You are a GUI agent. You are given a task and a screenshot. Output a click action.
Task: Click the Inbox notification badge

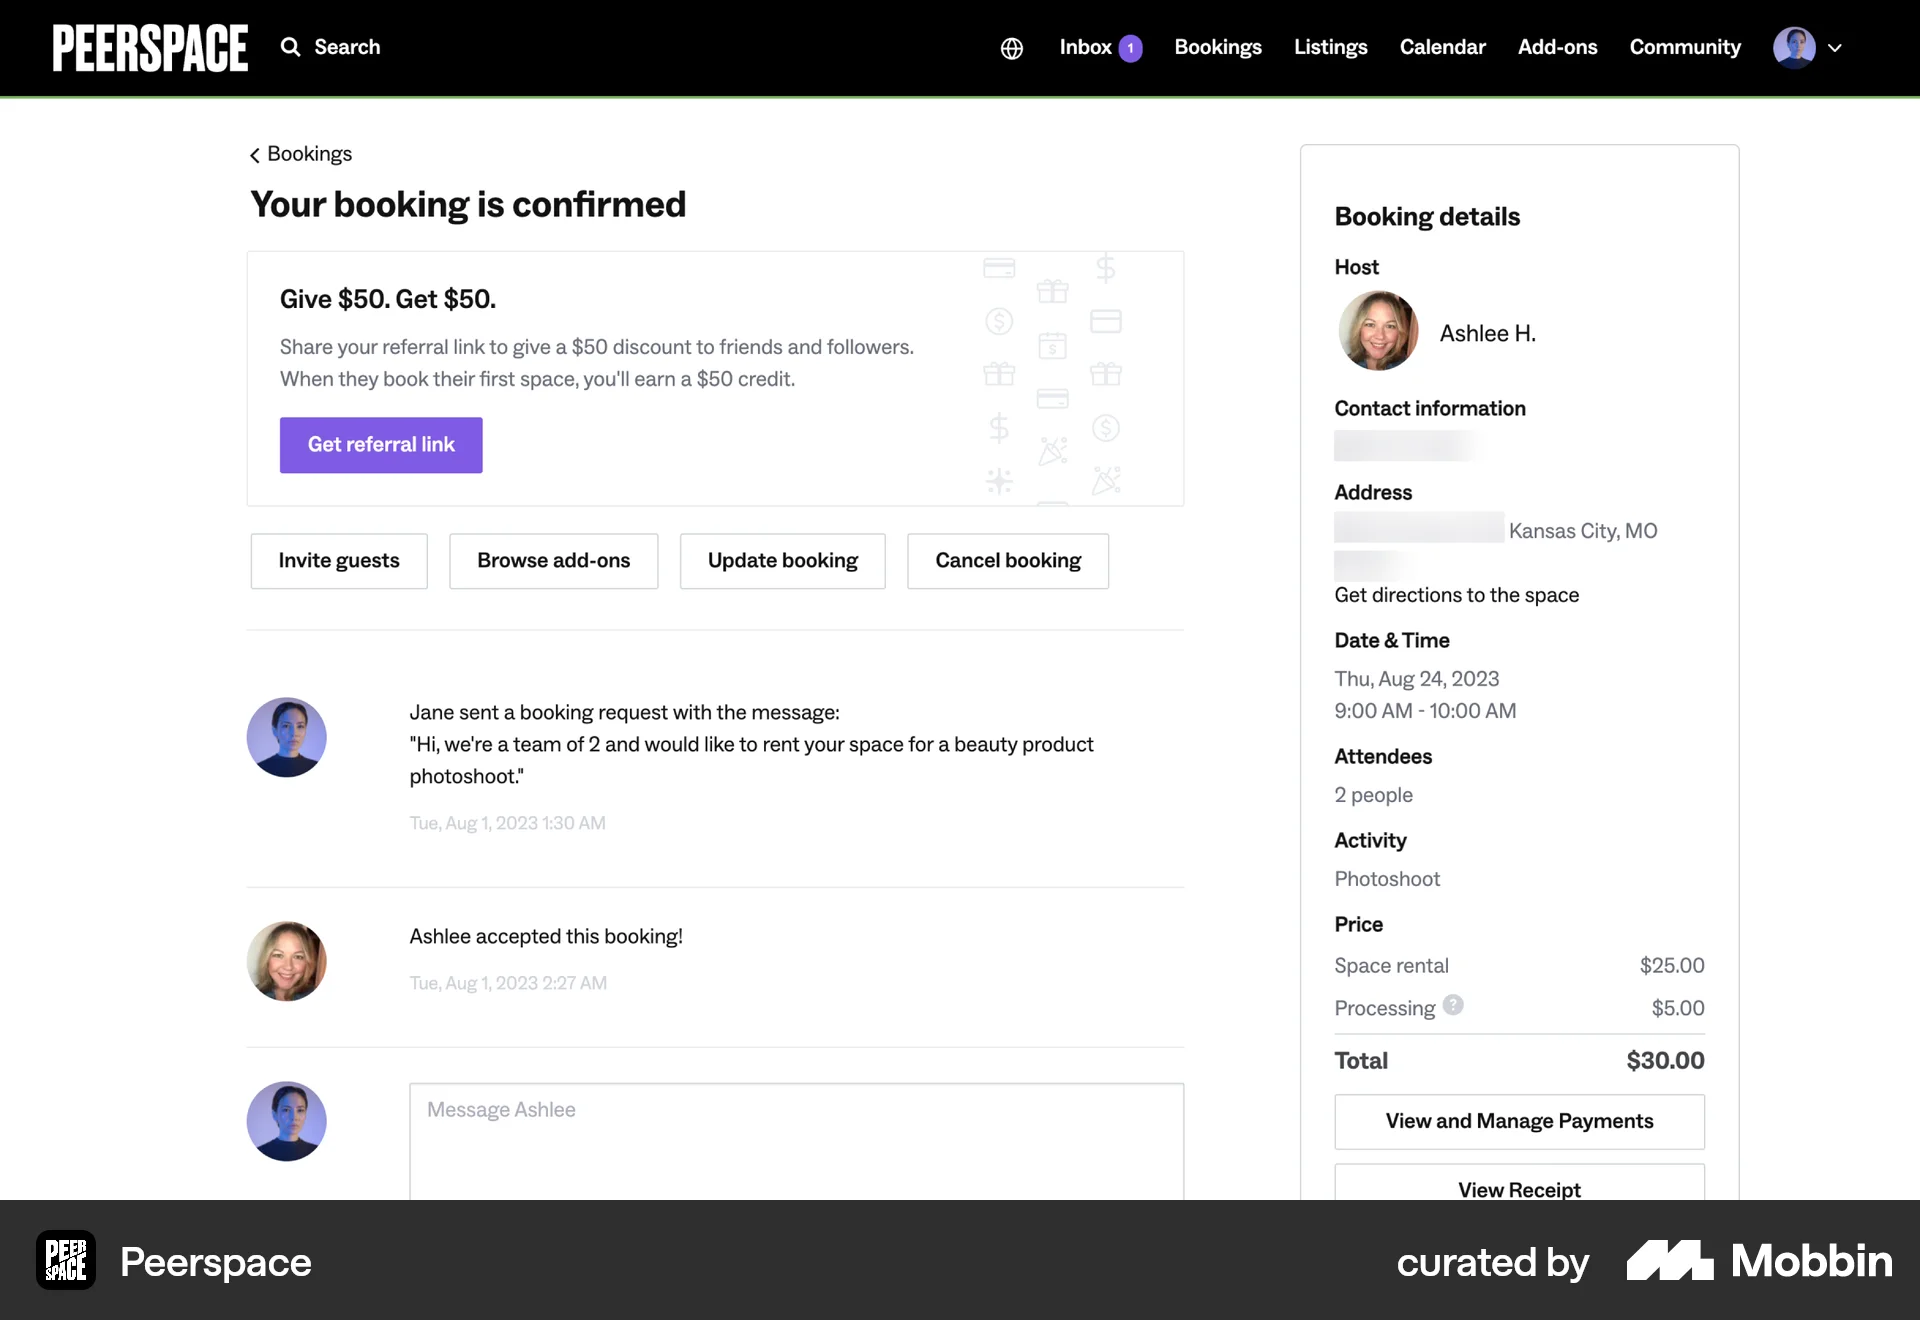point(1130,48)
